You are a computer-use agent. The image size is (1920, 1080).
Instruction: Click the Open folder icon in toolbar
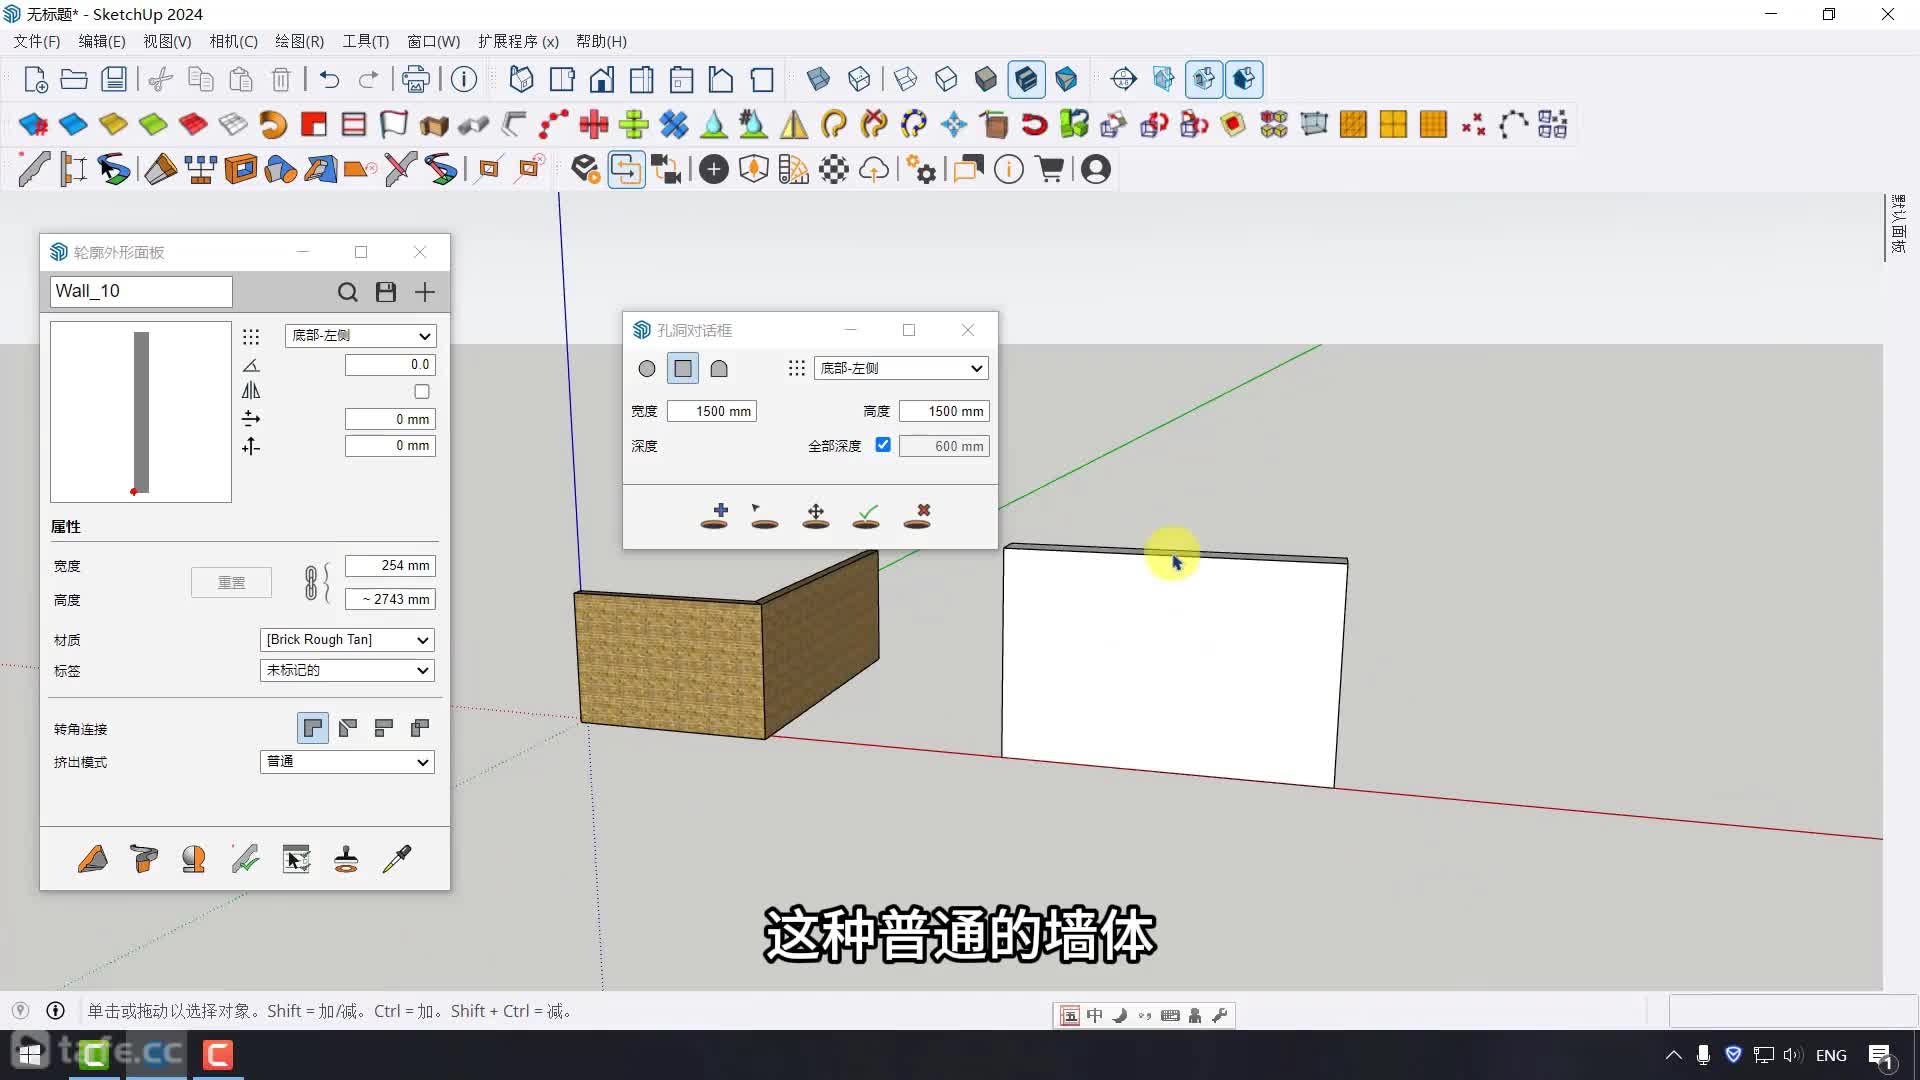tap(74, 79)
